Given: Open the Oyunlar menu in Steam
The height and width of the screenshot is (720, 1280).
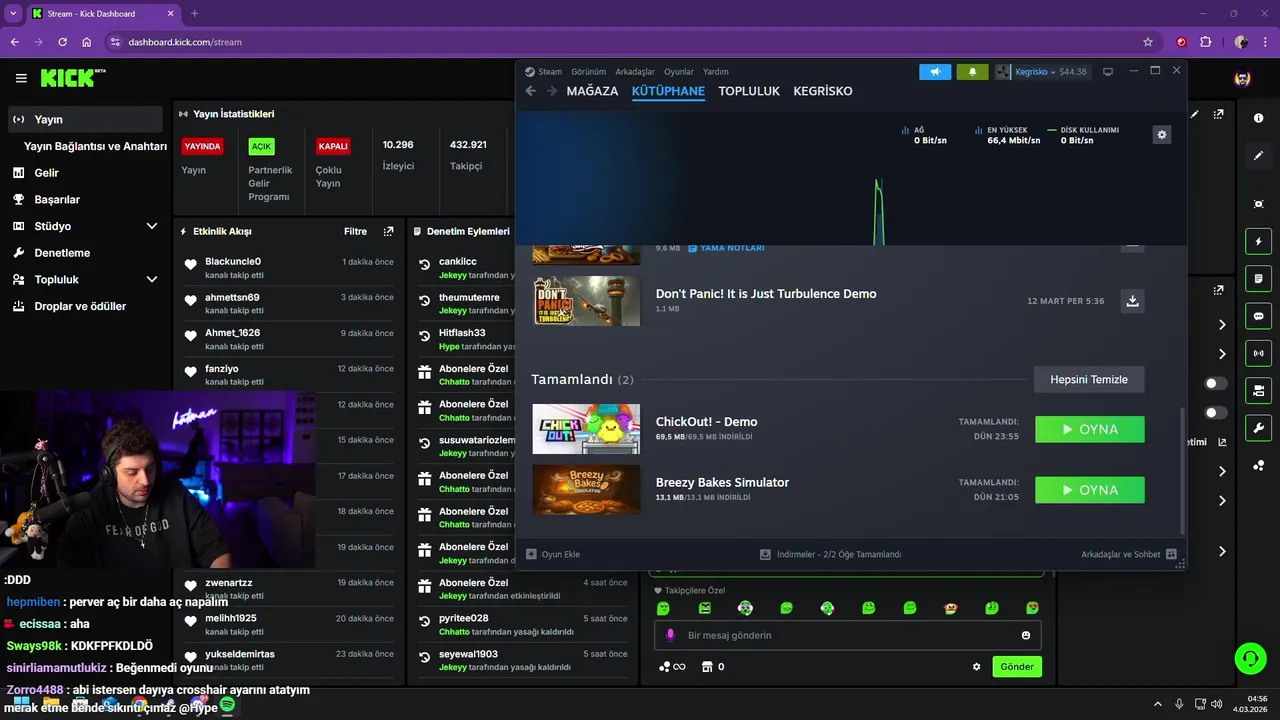Looking at the screenshot, I should coord(679,72).
